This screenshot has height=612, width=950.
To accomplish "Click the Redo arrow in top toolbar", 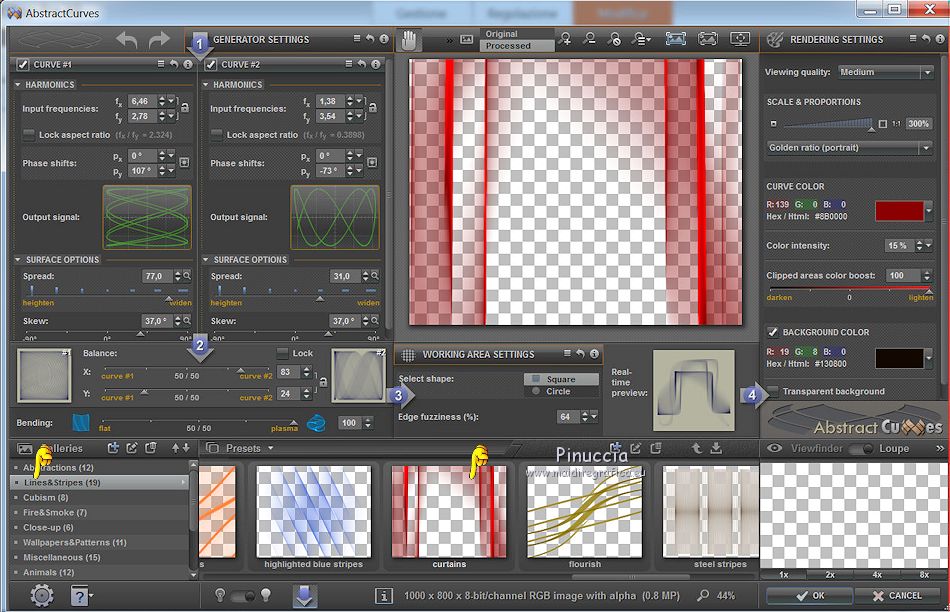I will 159,40.
